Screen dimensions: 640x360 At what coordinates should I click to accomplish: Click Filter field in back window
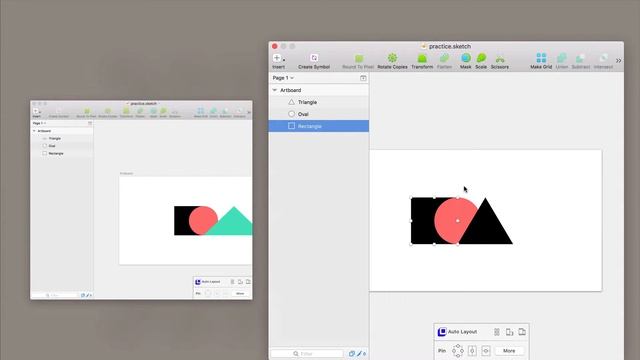point(55,295)
